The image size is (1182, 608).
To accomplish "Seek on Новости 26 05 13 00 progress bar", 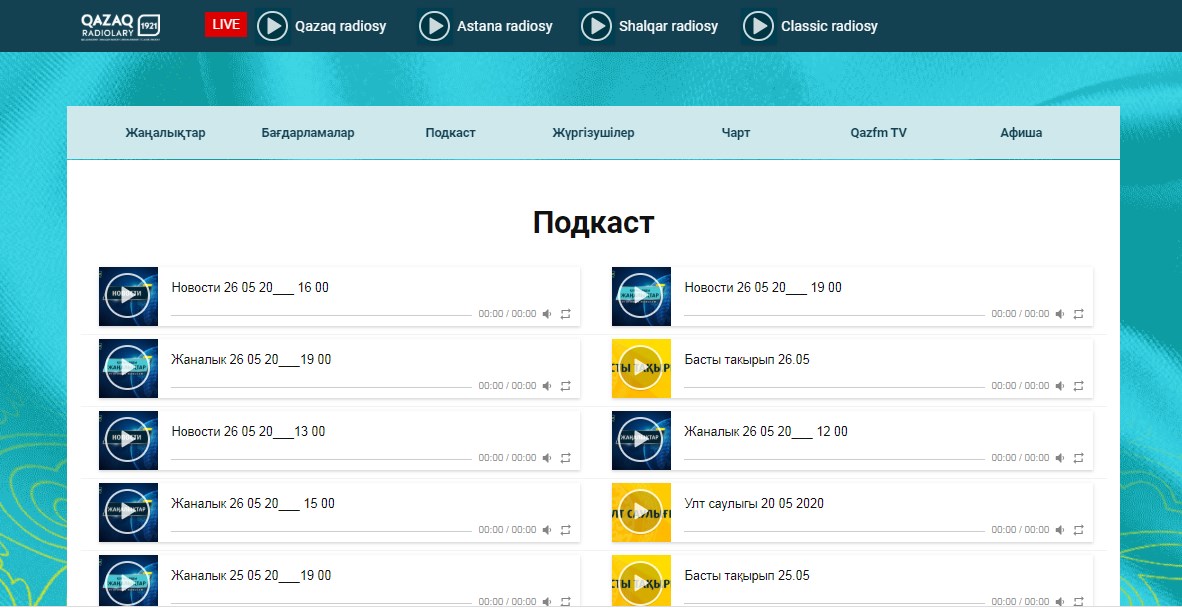I will pyautogui.click(x=321, y=459).
